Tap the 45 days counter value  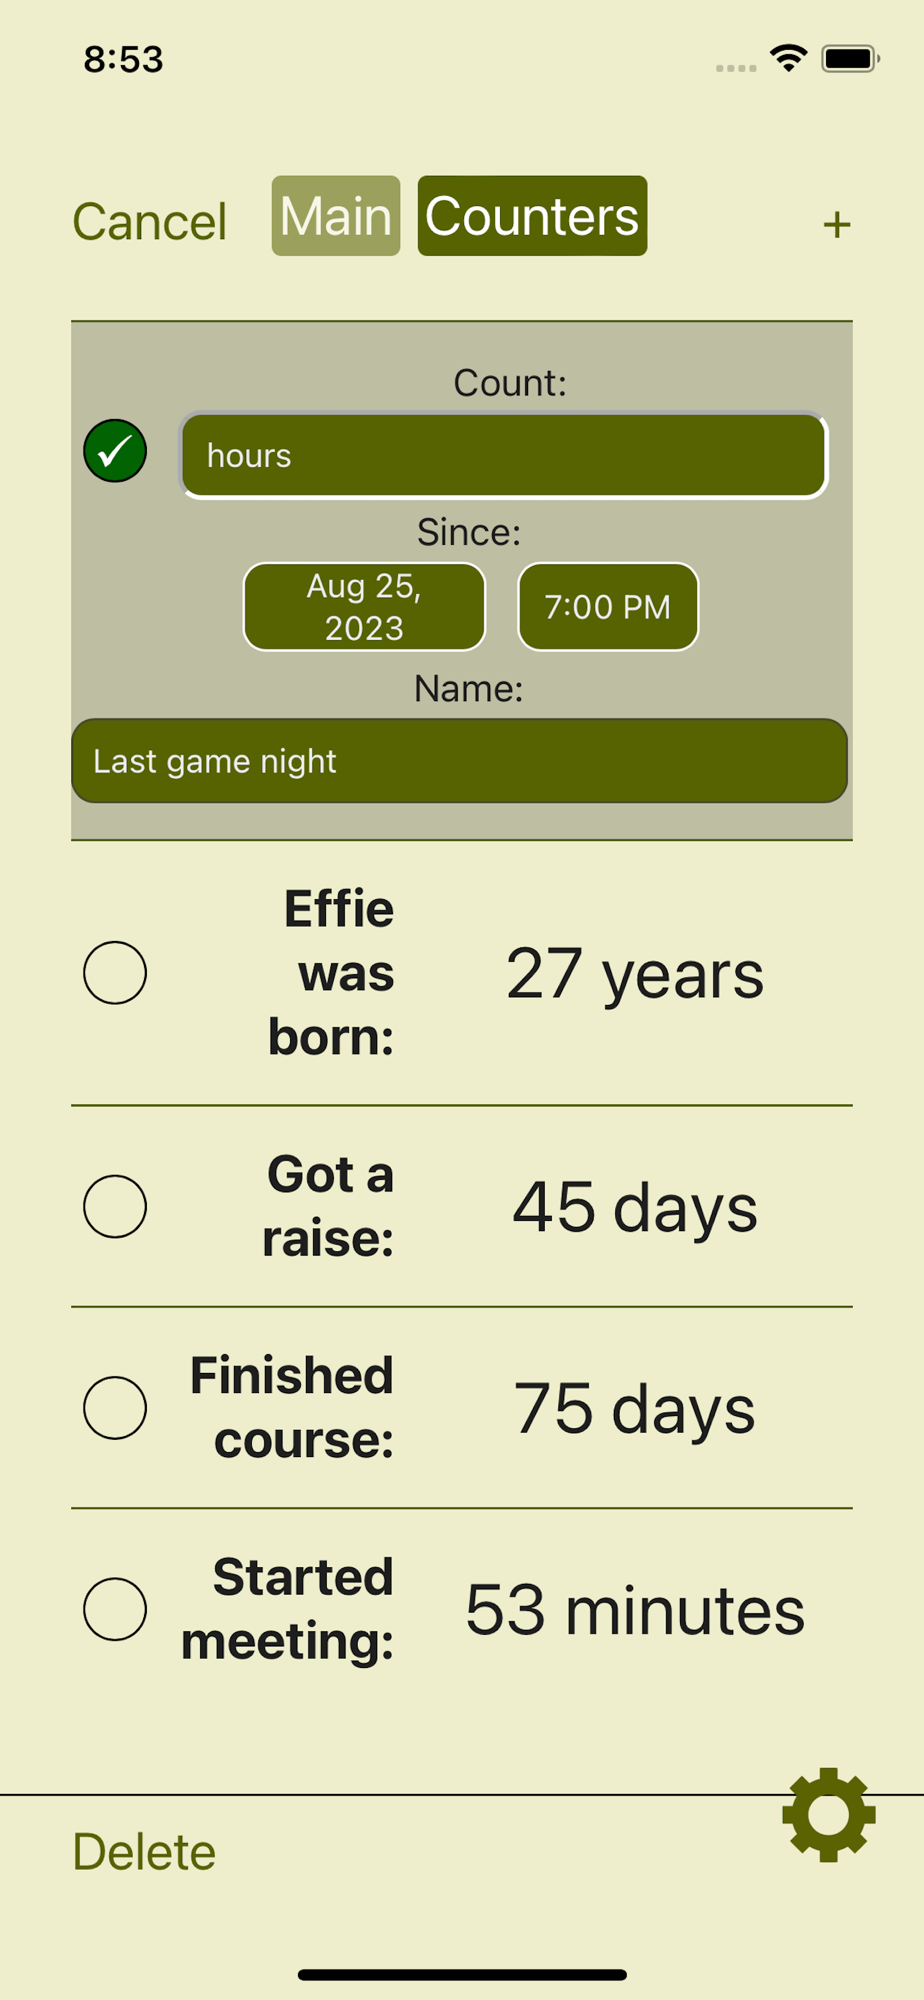[635, 1207]
